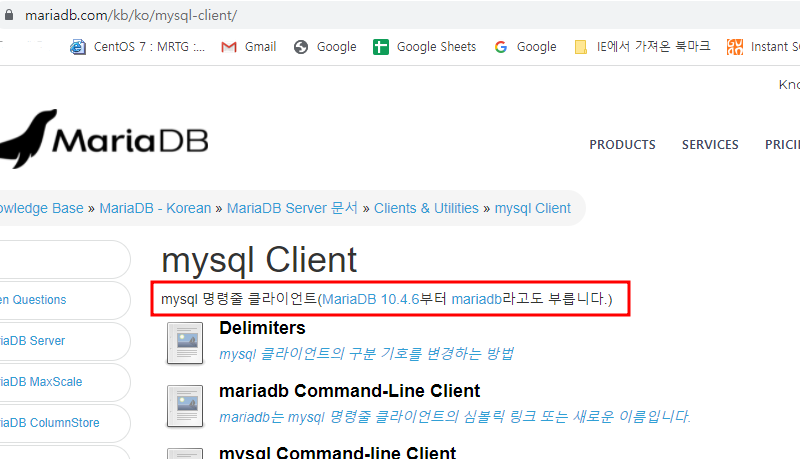
Task: Go to MariaDB Server 문서 breadcrumb
Action: (x=292, y=208)
